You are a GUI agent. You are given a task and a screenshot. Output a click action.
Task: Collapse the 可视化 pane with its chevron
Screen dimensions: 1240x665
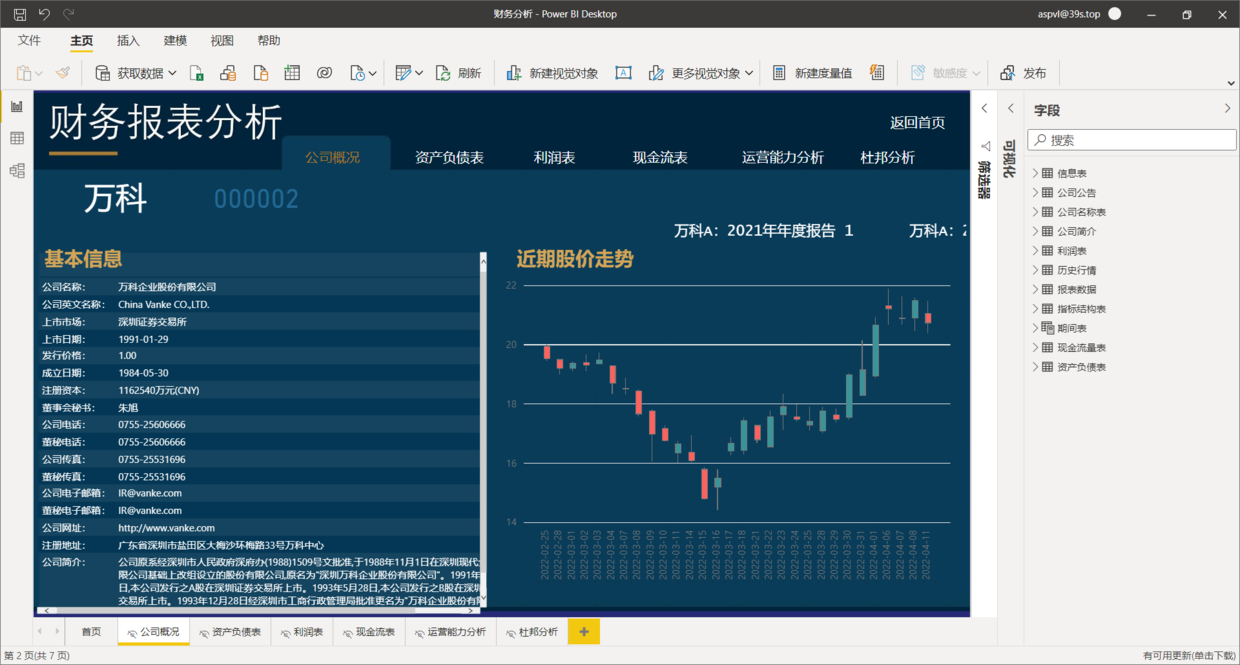coord(1011,108)
